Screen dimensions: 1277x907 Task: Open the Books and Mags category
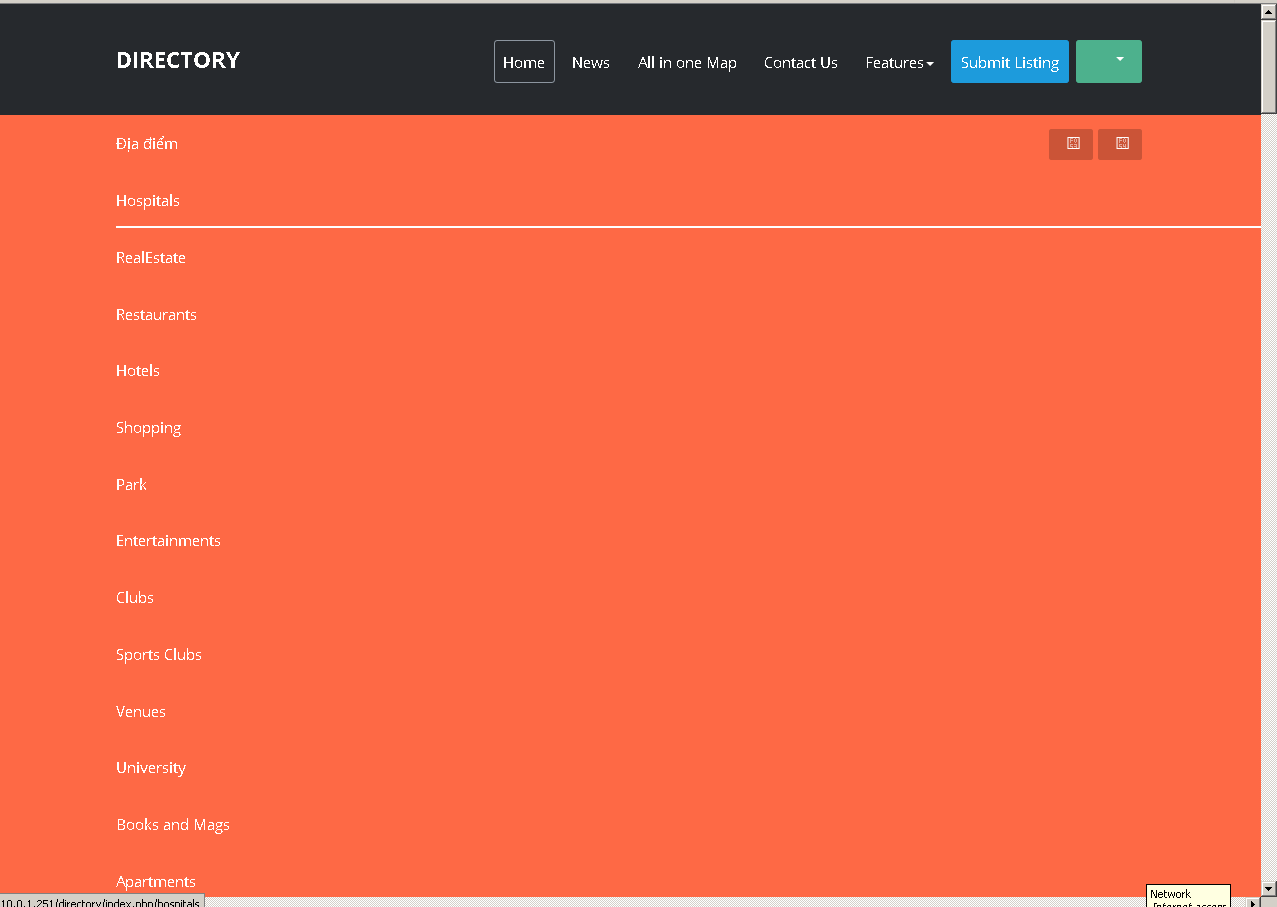(x=173, y=824)
